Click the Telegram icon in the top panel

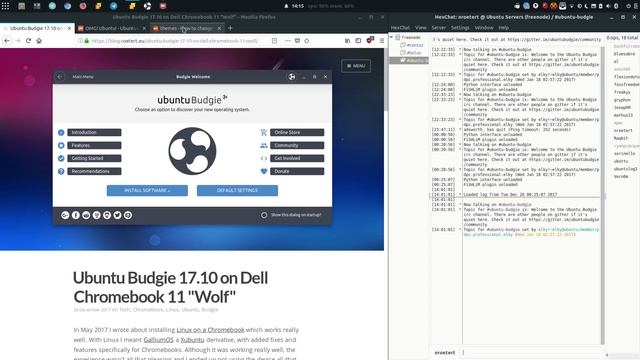click(114, 6)
